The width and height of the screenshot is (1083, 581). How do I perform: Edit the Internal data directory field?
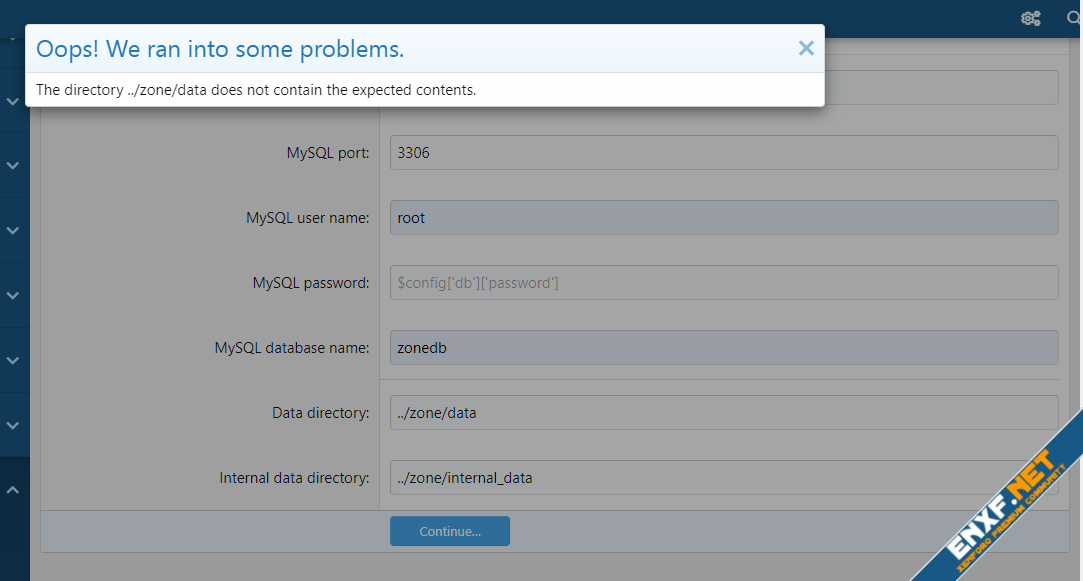[x=723, y=478]
